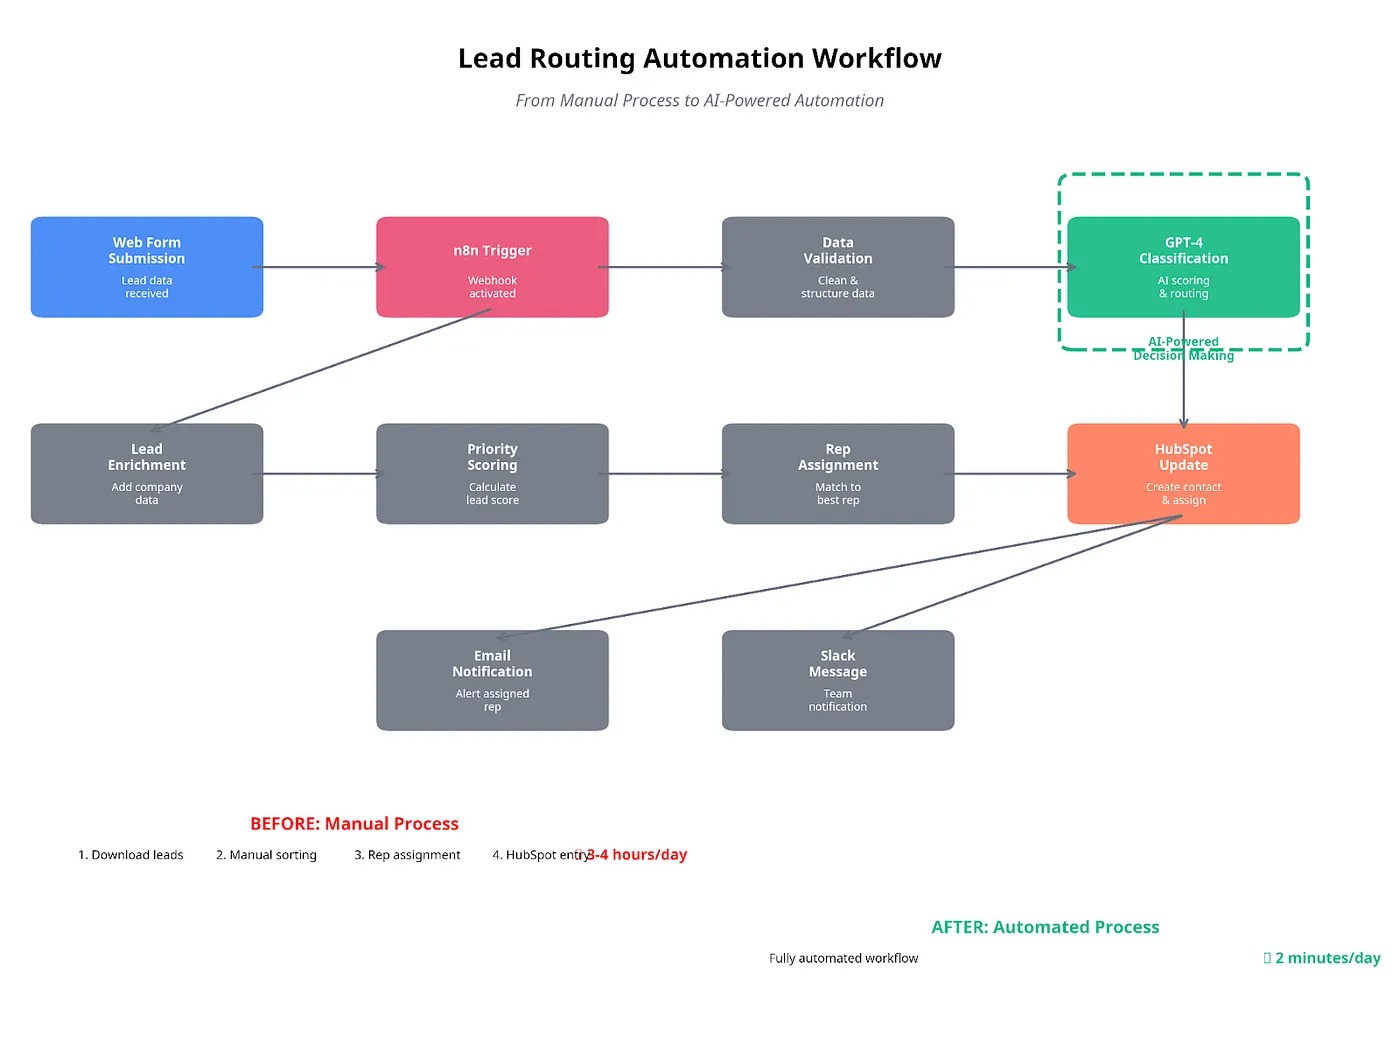Click the AI-Powered Decision Making label
1400x1051 pixels.
(1183, 349)
